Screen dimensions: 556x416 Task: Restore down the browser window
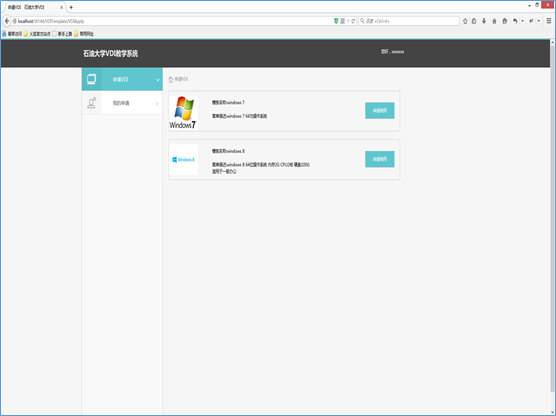click(x=537, y=5)
